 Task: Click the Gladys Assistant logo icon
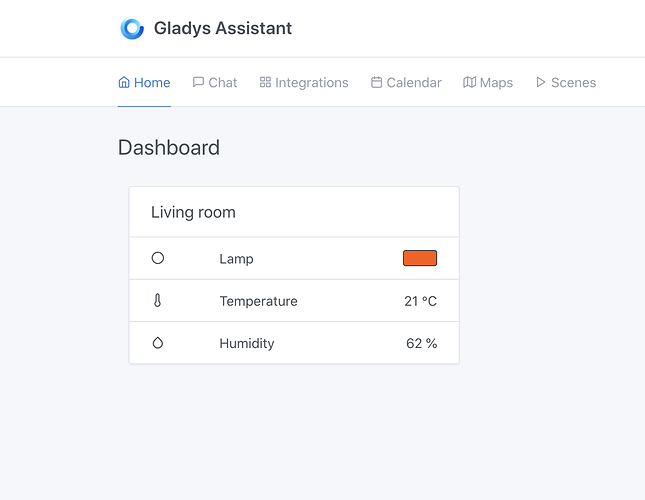tap(132, 29)
